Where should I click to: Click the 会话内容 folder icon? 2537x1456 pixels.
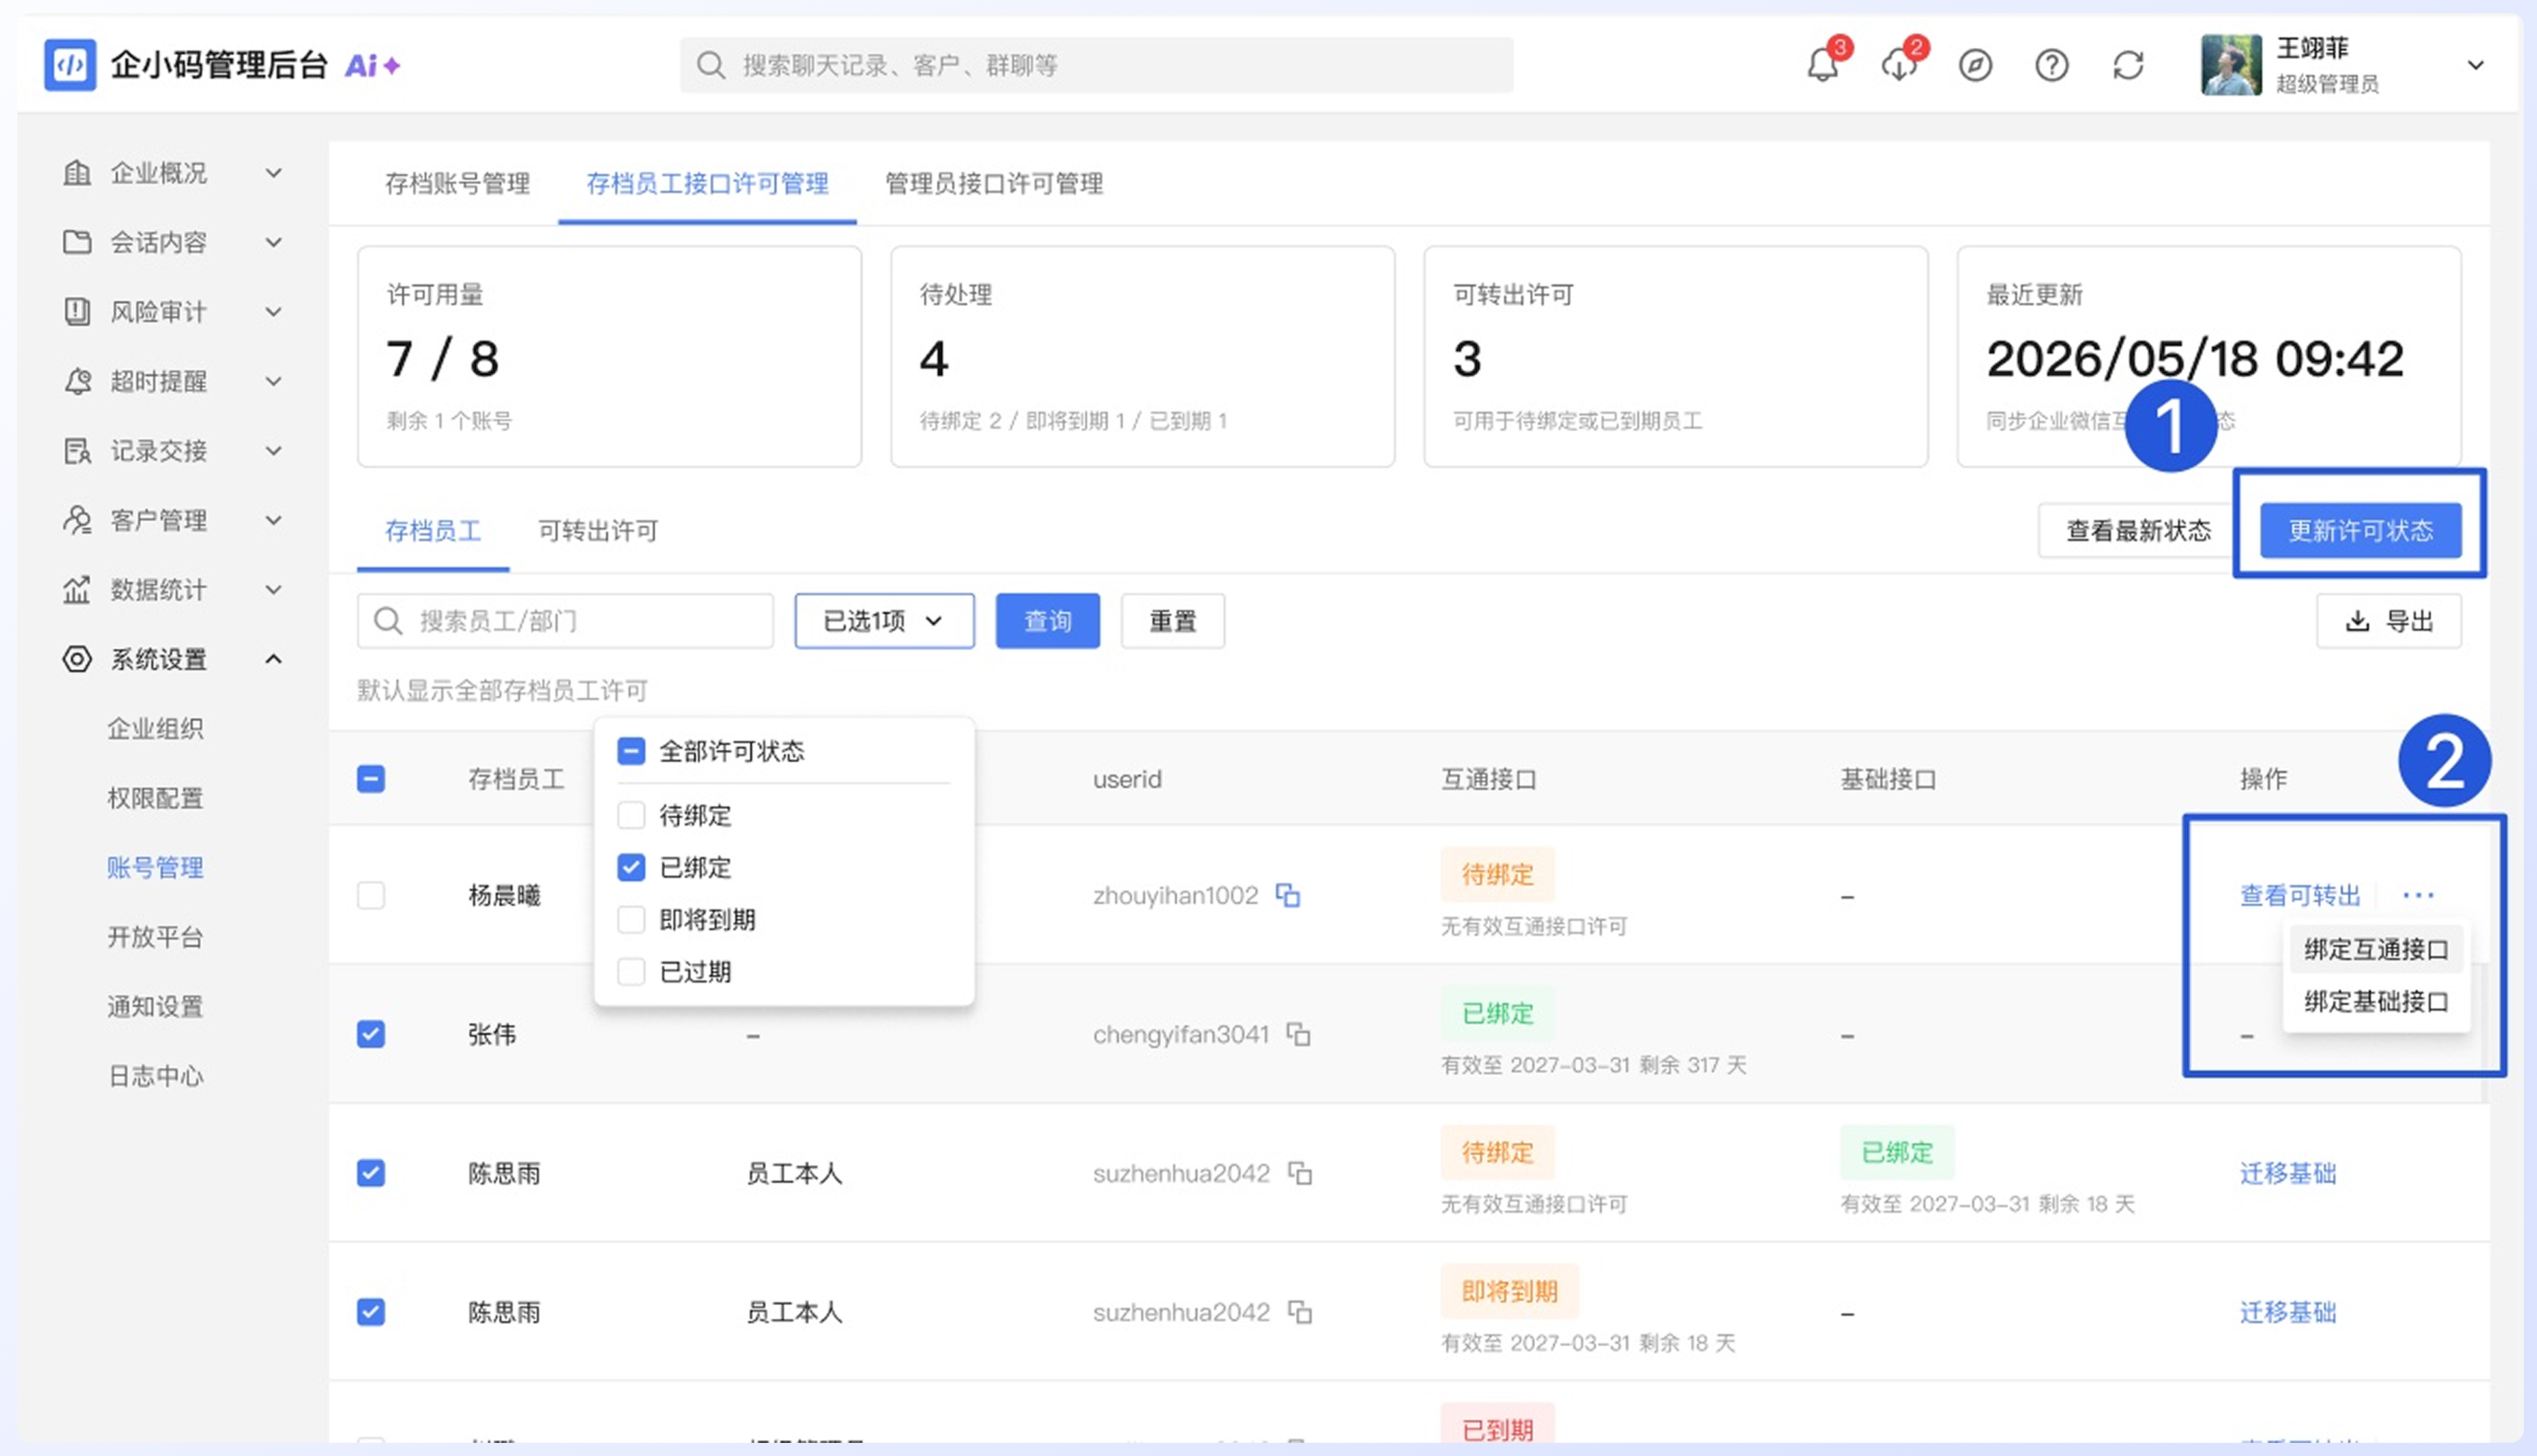click(x=77, y=242)
